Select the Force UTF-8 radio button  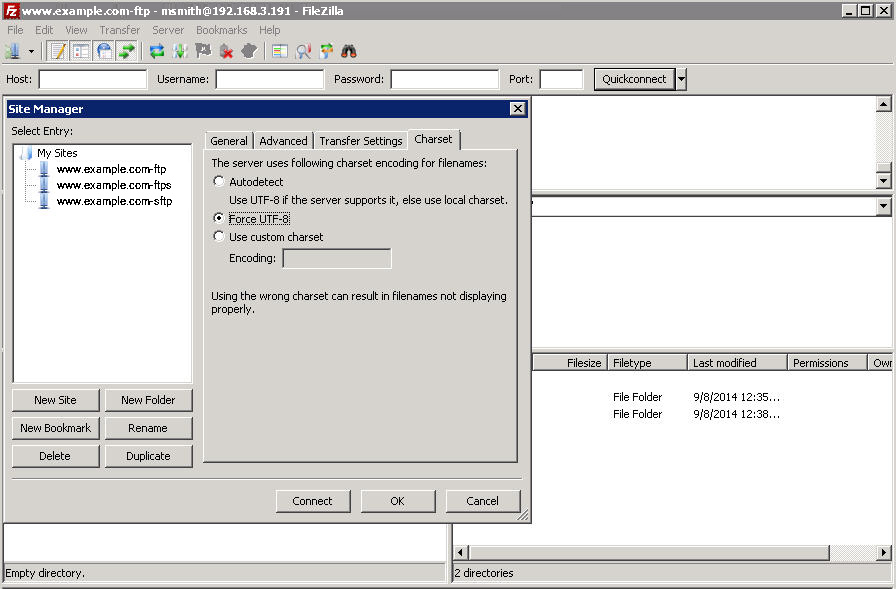click(219, 218)
